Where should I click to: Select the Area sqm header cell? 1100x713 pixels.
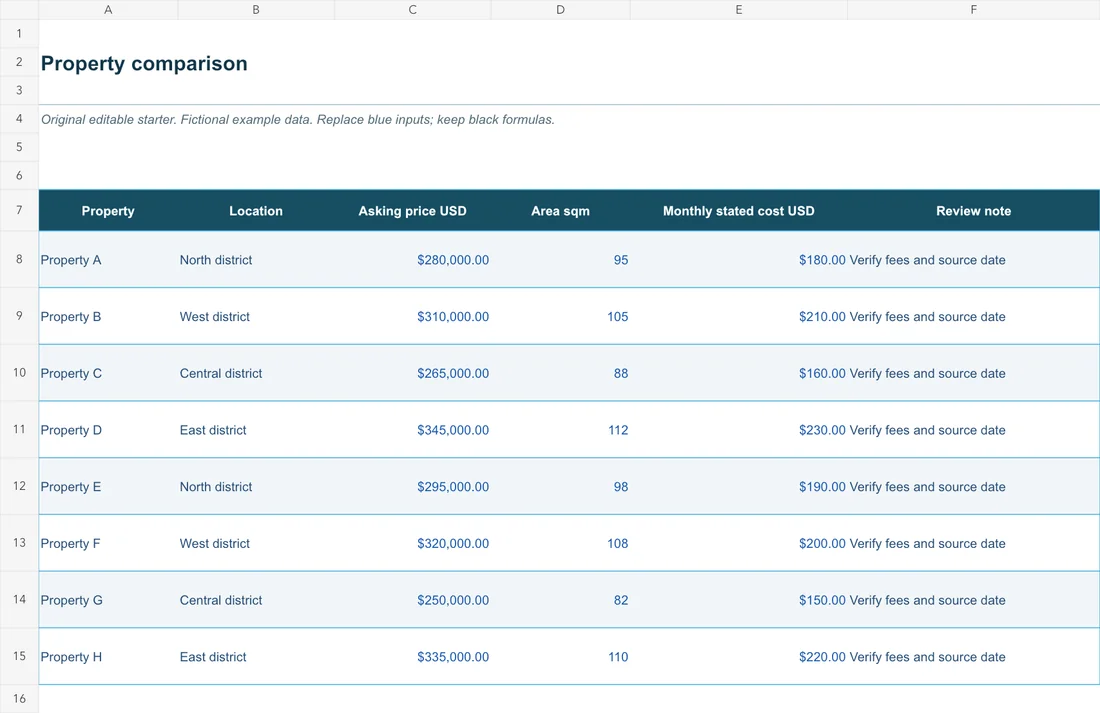tap(561, 211)
